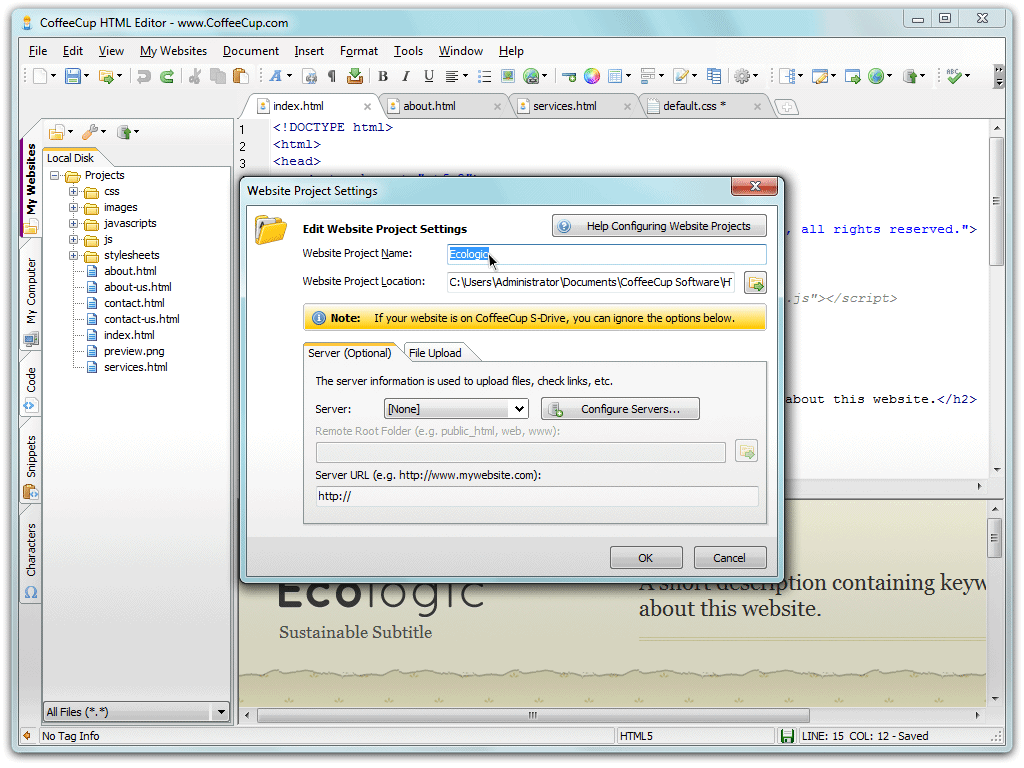This screenshot has width=1024, height=768.
Task: Switch to the File Upload tab
Action: point(434,353)
